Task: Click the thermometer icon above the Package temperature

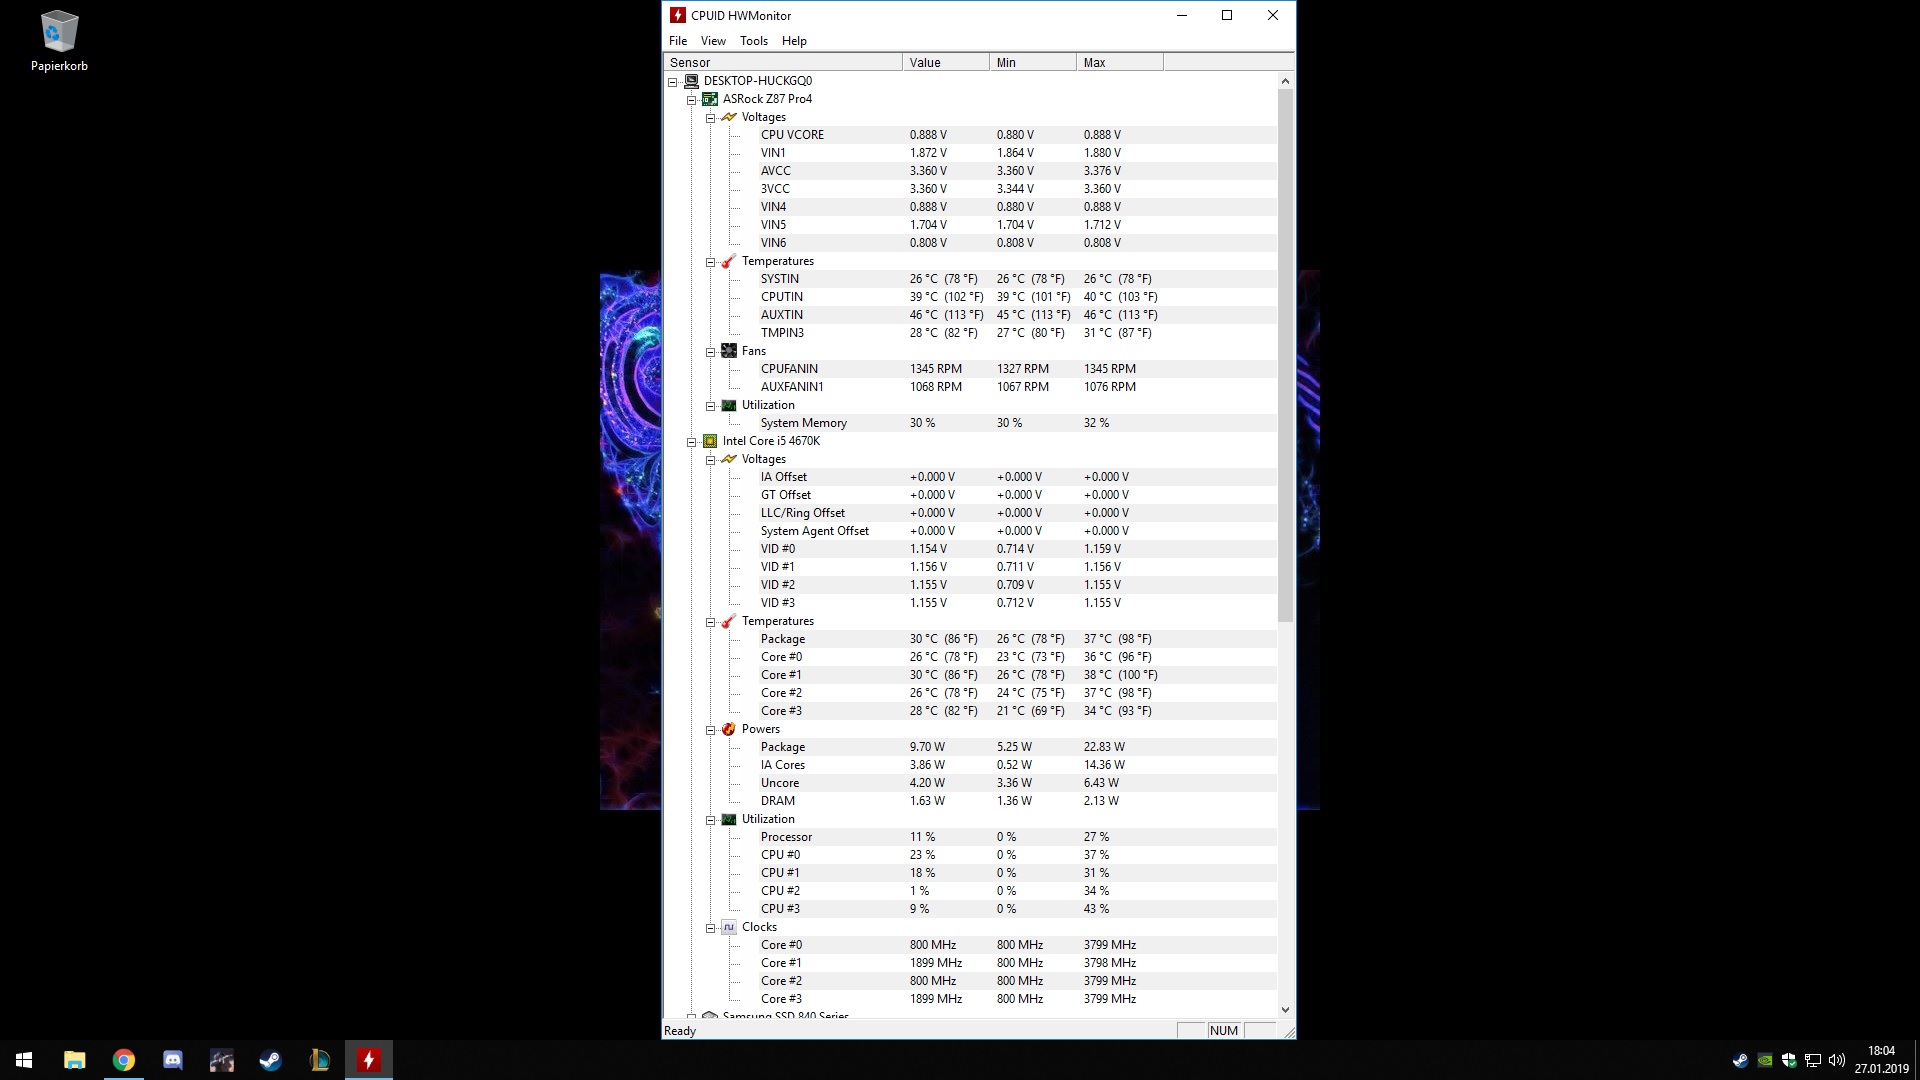Action: click(729, 621)
